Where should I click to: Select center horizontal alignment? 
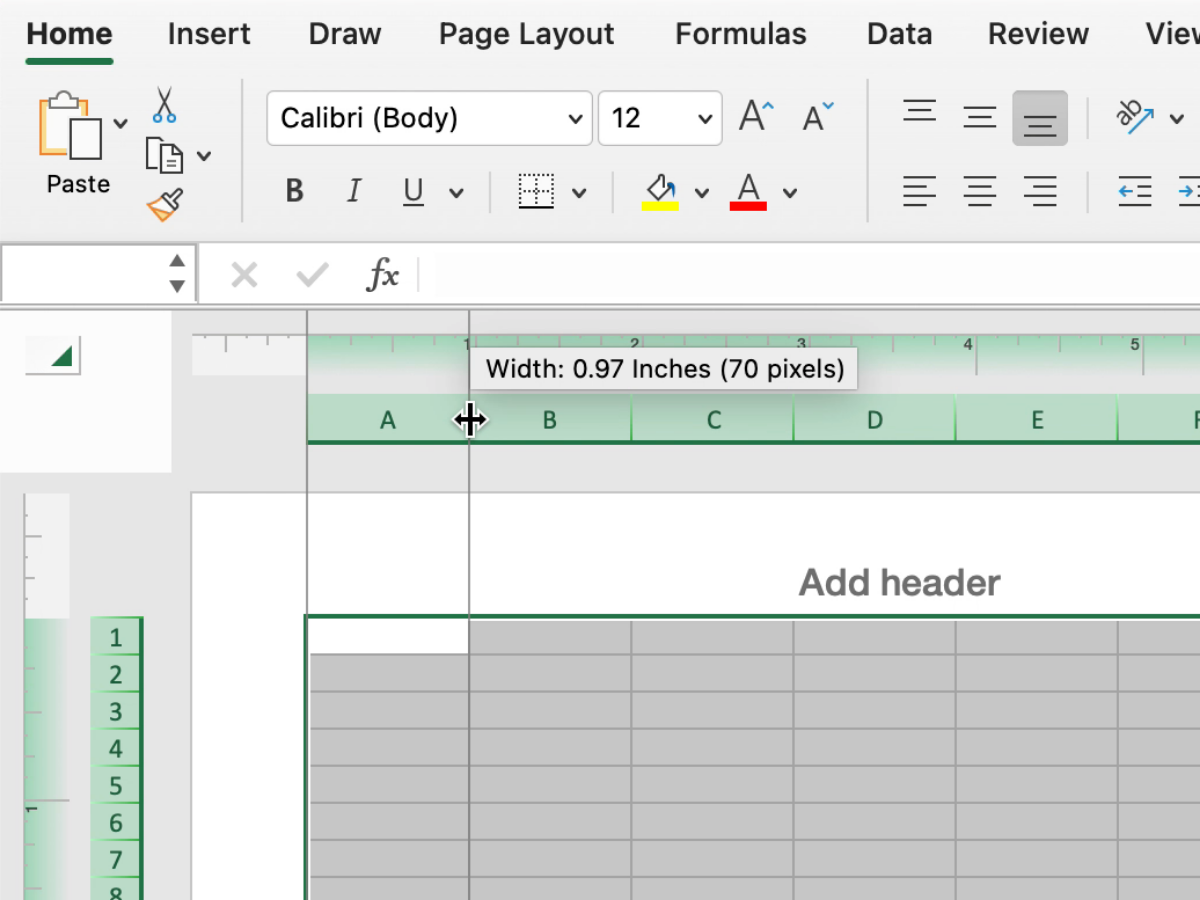(980, 191)
